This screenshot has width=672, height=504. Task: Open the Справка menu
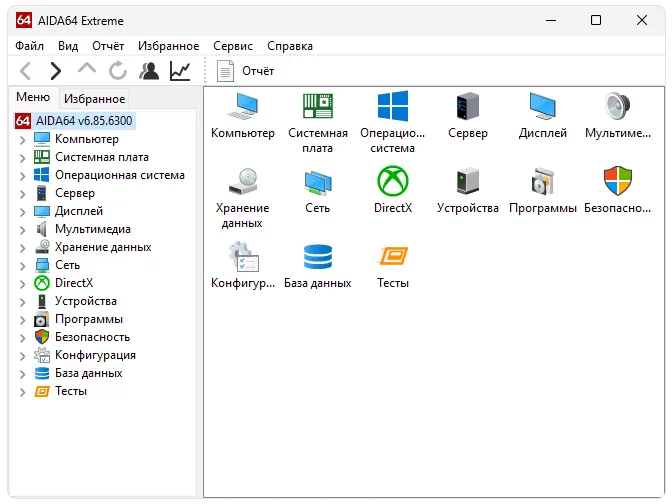(290, 46)
